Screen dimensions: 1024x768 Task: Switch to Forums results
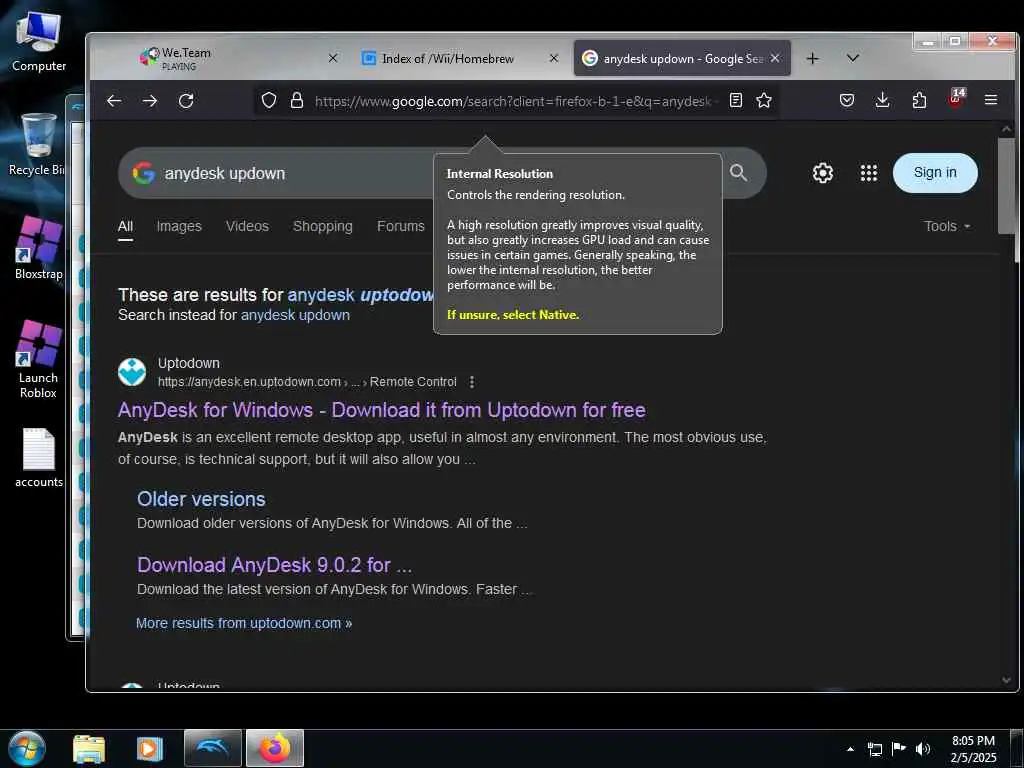pyautogui.click(x=400, y=226)
